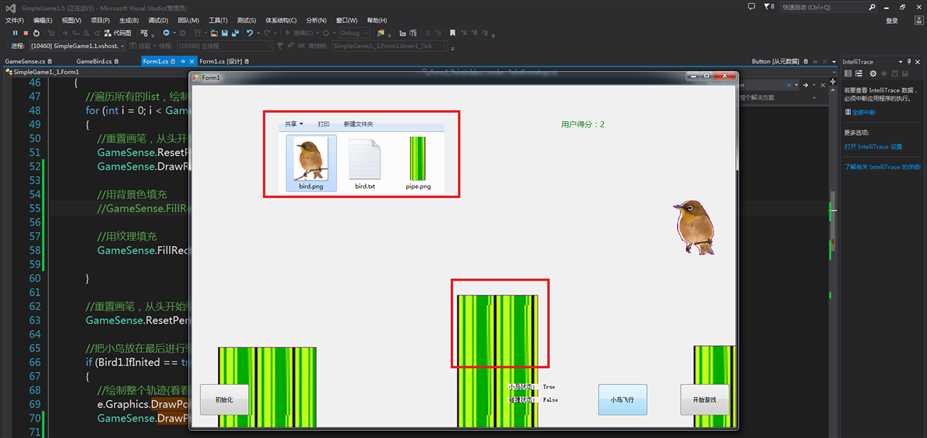Open the 团队(M) menu
This screenshot has height=438, width=927.
coord(188,20)
